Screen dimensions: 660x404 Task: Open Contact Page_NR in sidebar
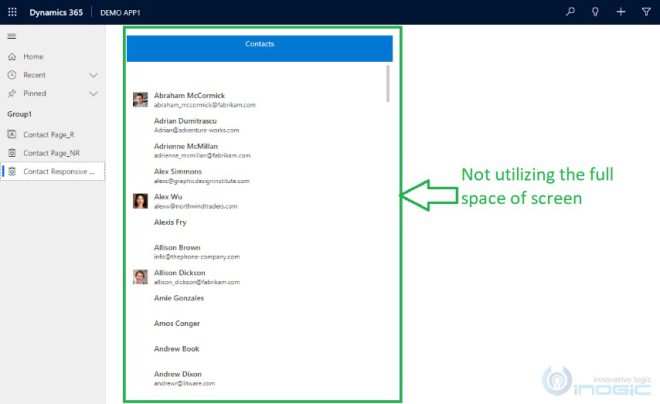point(52,153)
